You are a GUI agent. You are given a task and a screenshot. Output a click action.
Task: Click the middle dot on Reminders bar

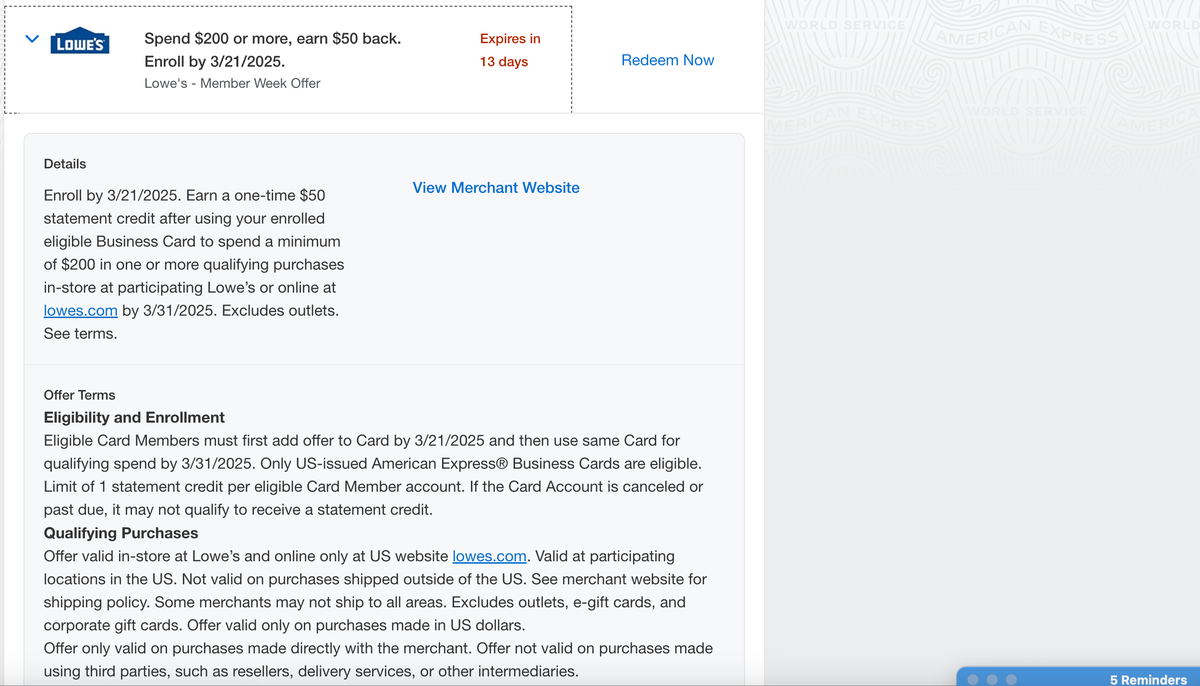click(991, 678)
